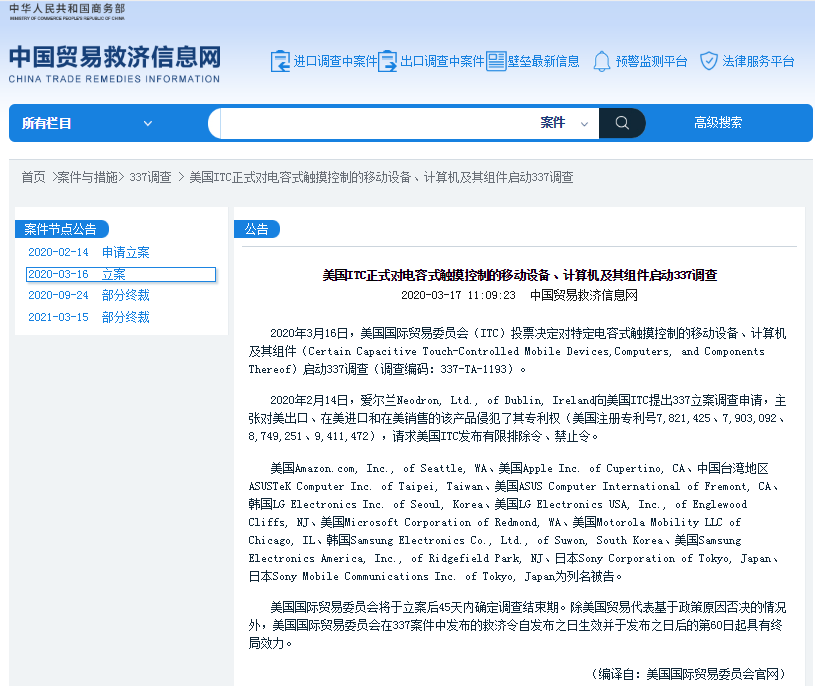Open the 2020-09-24 部分终裁 entry
The width and height of the screenshot is (815, 686).
pyautogui.click(x=89, y=295)
